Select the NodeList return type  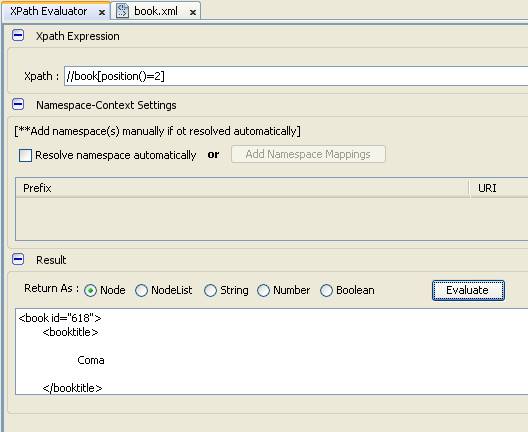pyautogui.click(x=141, y=290)
